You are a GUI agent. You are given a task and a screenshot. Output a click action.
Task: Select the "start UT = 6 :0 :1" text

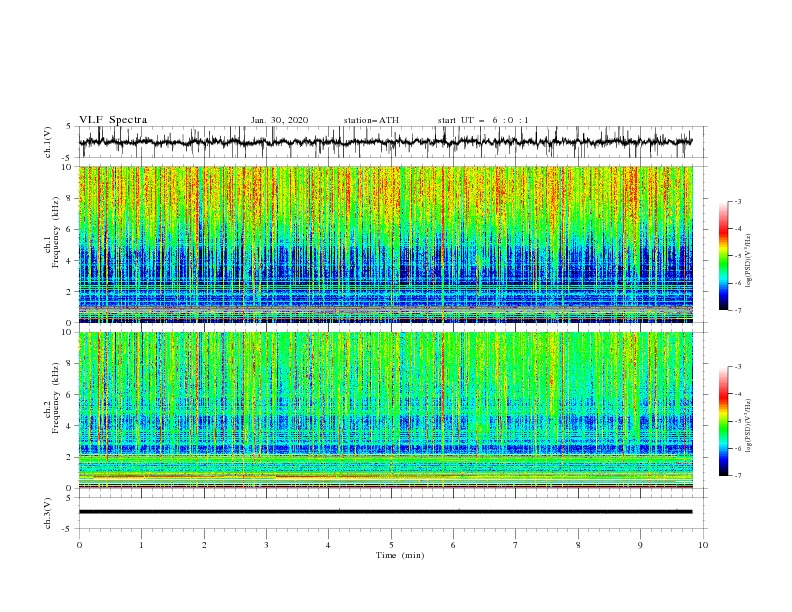tap(483, 120)
